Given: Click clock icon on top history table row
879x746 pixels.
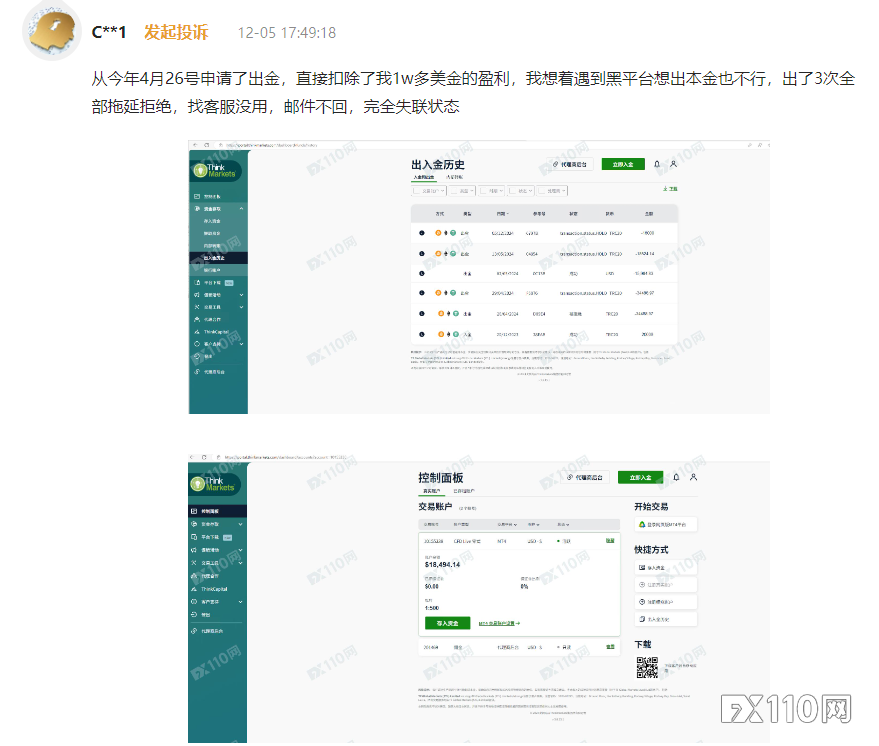Looking at the screenshot, I should (422, 233).
